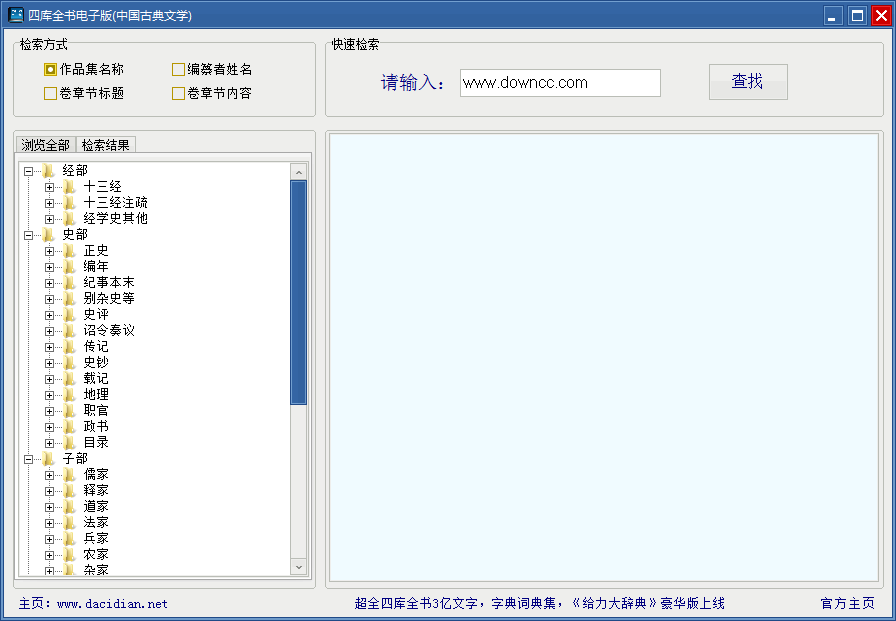Click the 道家 folder icon
896x621 pixels.
[x=66, y=505]
